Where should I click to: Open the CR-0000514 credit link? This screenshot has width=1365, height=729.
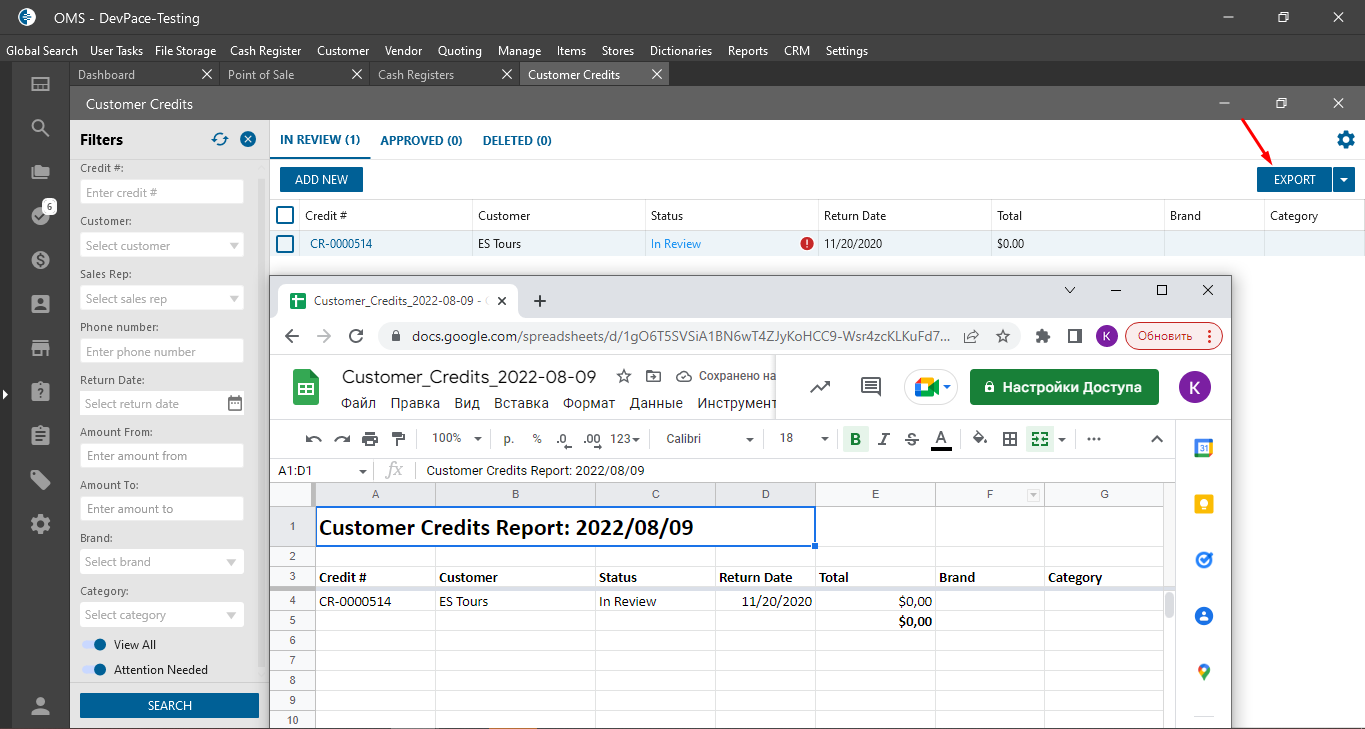341,244
